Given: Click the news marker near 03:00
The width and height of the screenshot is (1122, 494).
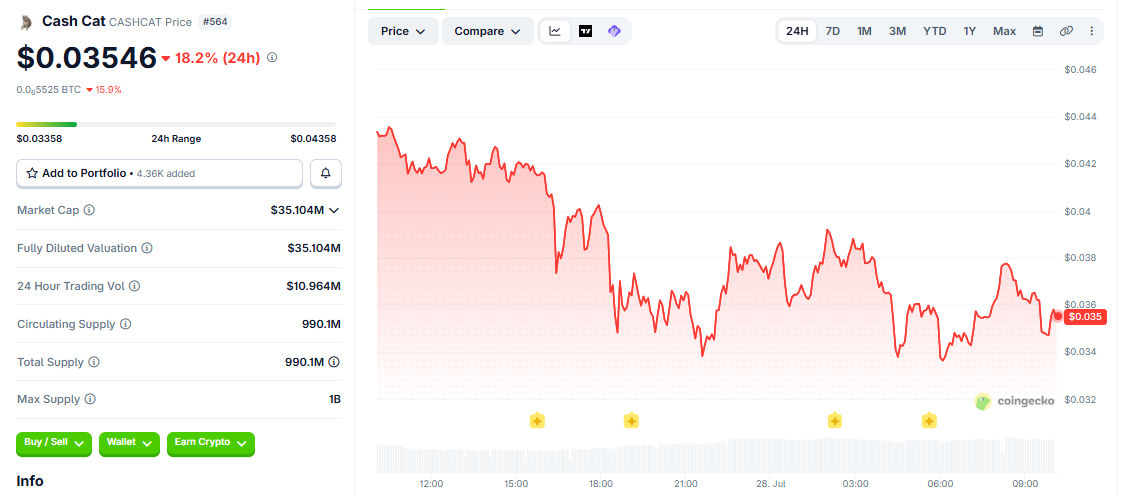Looking at the screenshot, I should pyautogui.click(x=834, y=420).
